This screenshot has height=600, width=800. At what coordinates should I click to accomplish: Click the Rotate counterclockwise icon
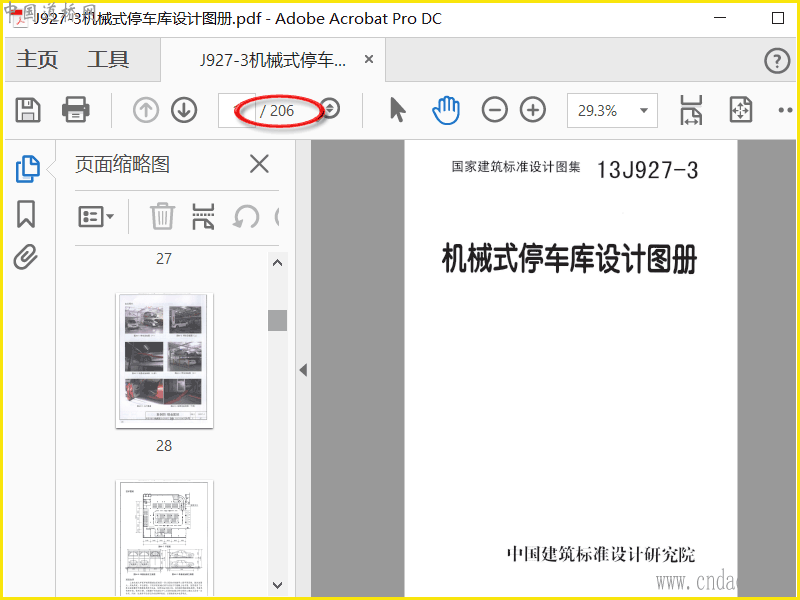pos(246,216)
